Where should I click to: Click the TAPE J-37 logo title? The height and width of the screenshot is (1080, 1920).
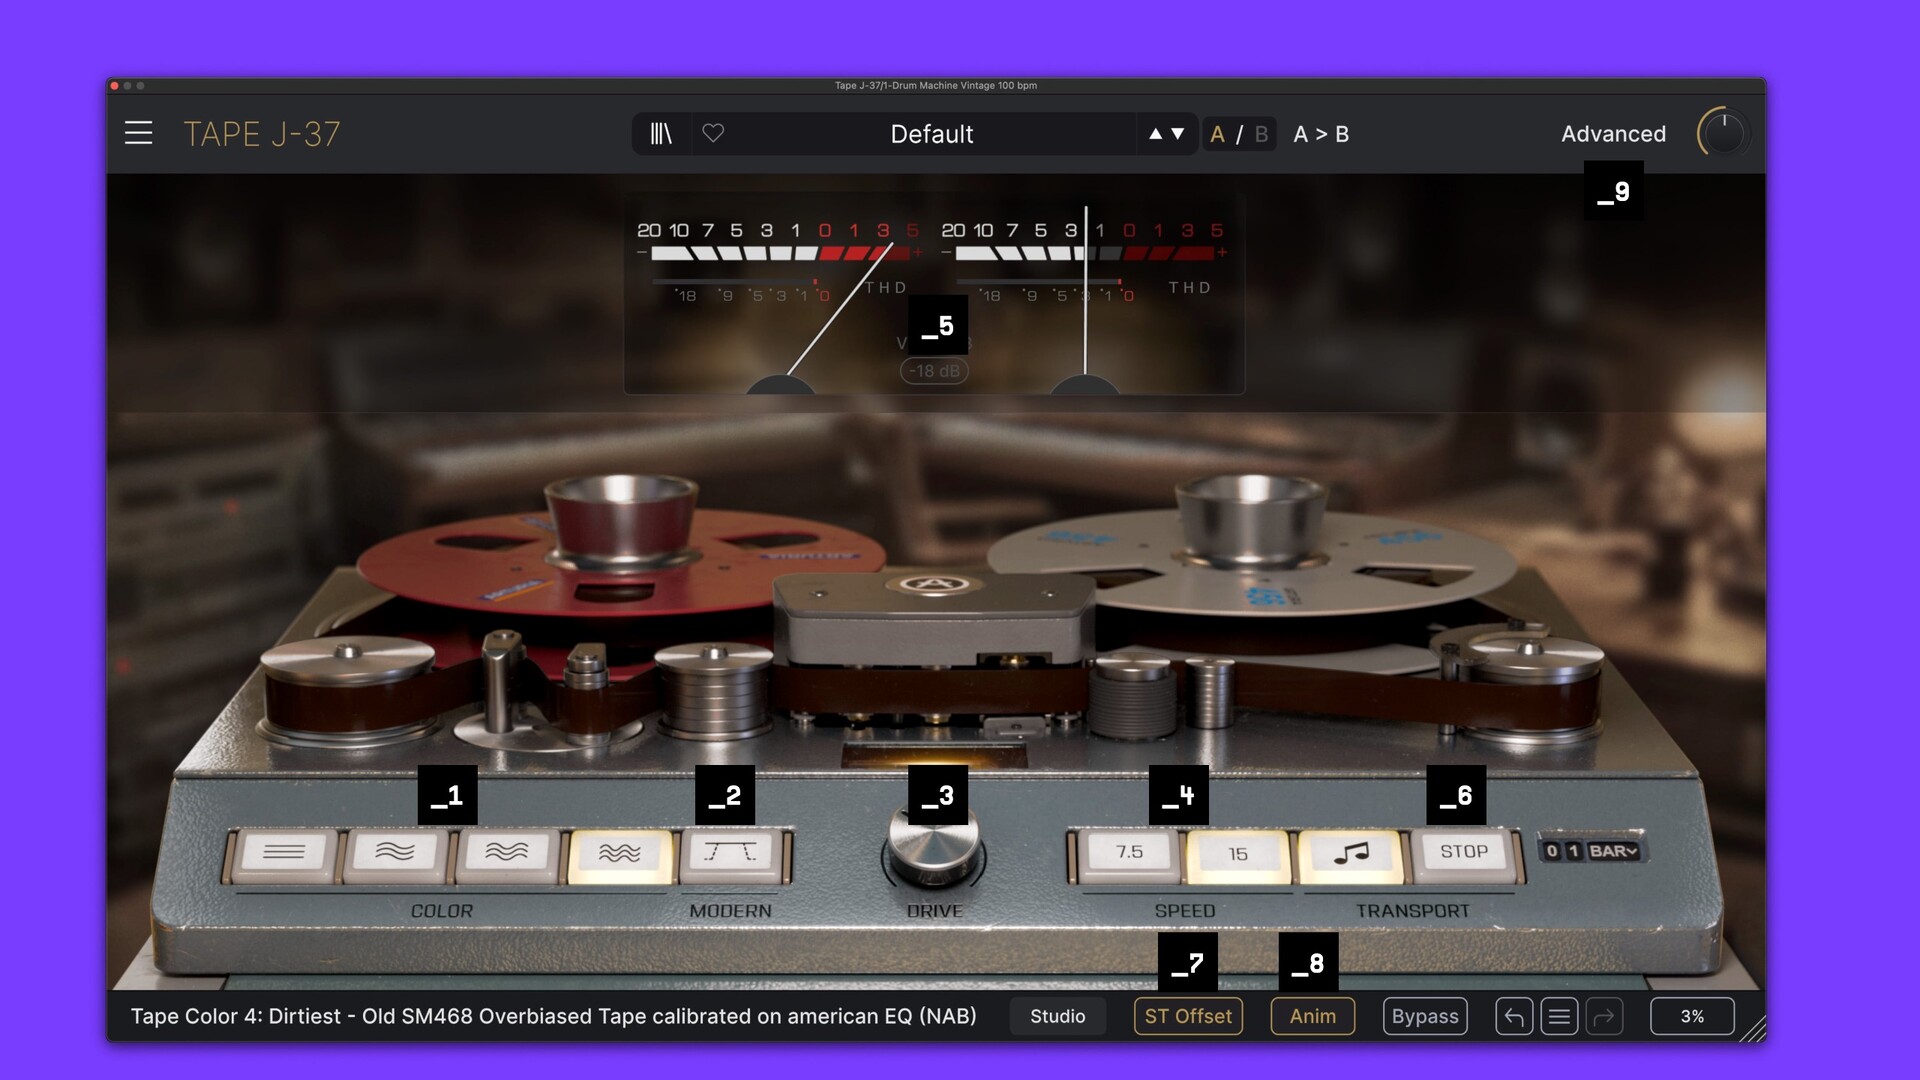[x=262, y=134]
